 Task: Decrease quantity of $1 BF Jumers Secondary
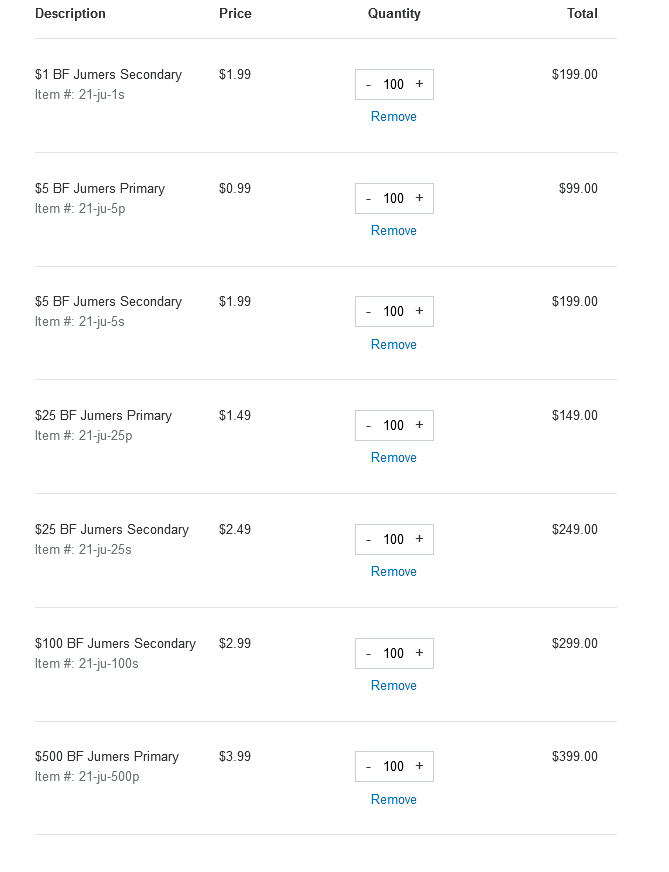pos(368,85)
